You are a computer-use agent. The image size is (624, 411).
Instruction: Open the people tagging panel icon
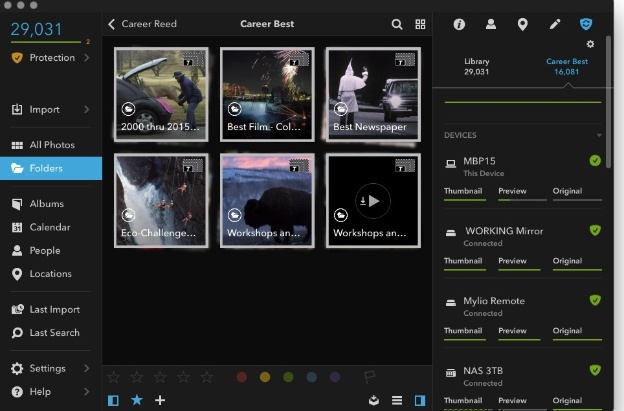click(x=491, y=24)
